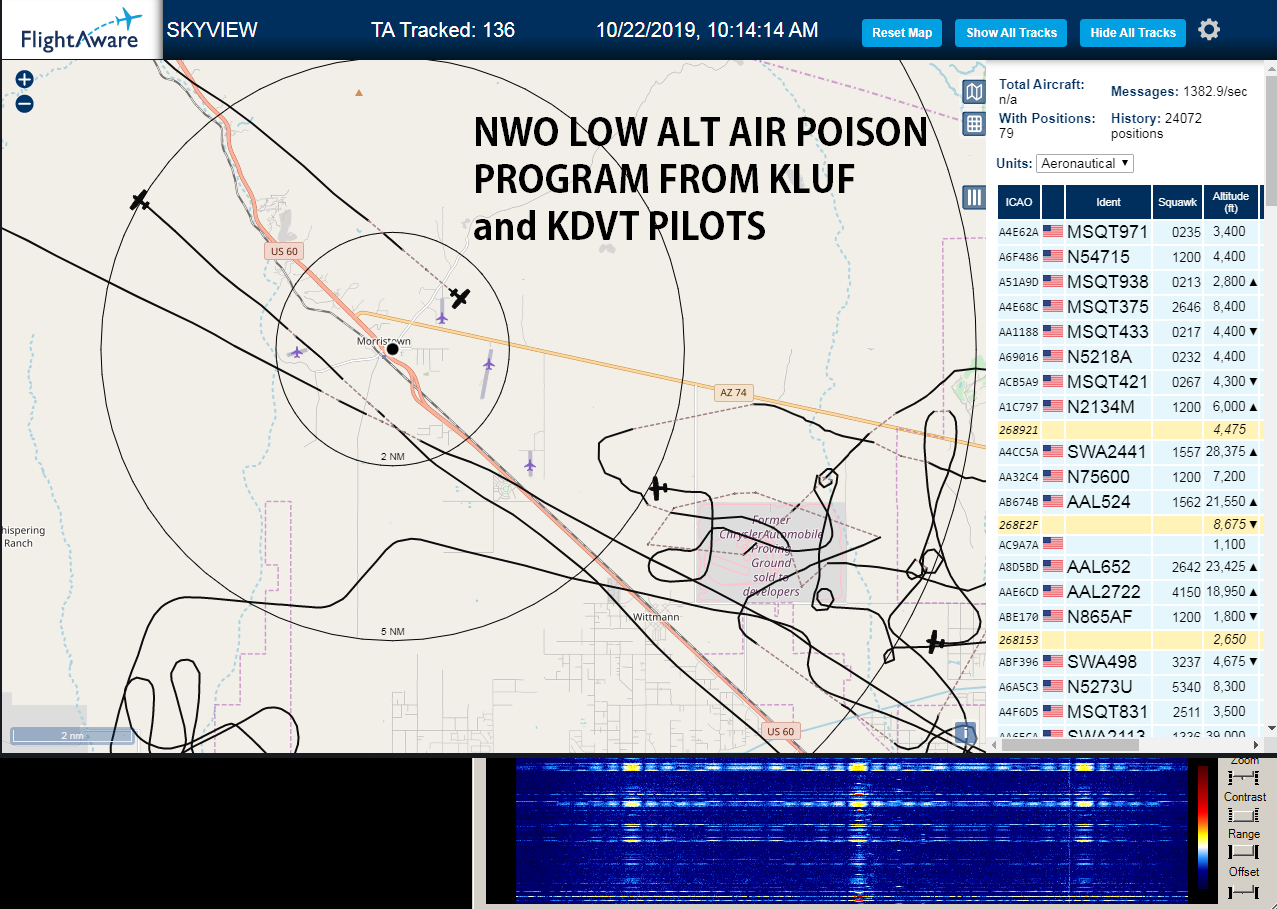The width and height of the screenshot is (1277, 909).
Task: Select the MSQT938 aircraft row
Action: 1130,282
